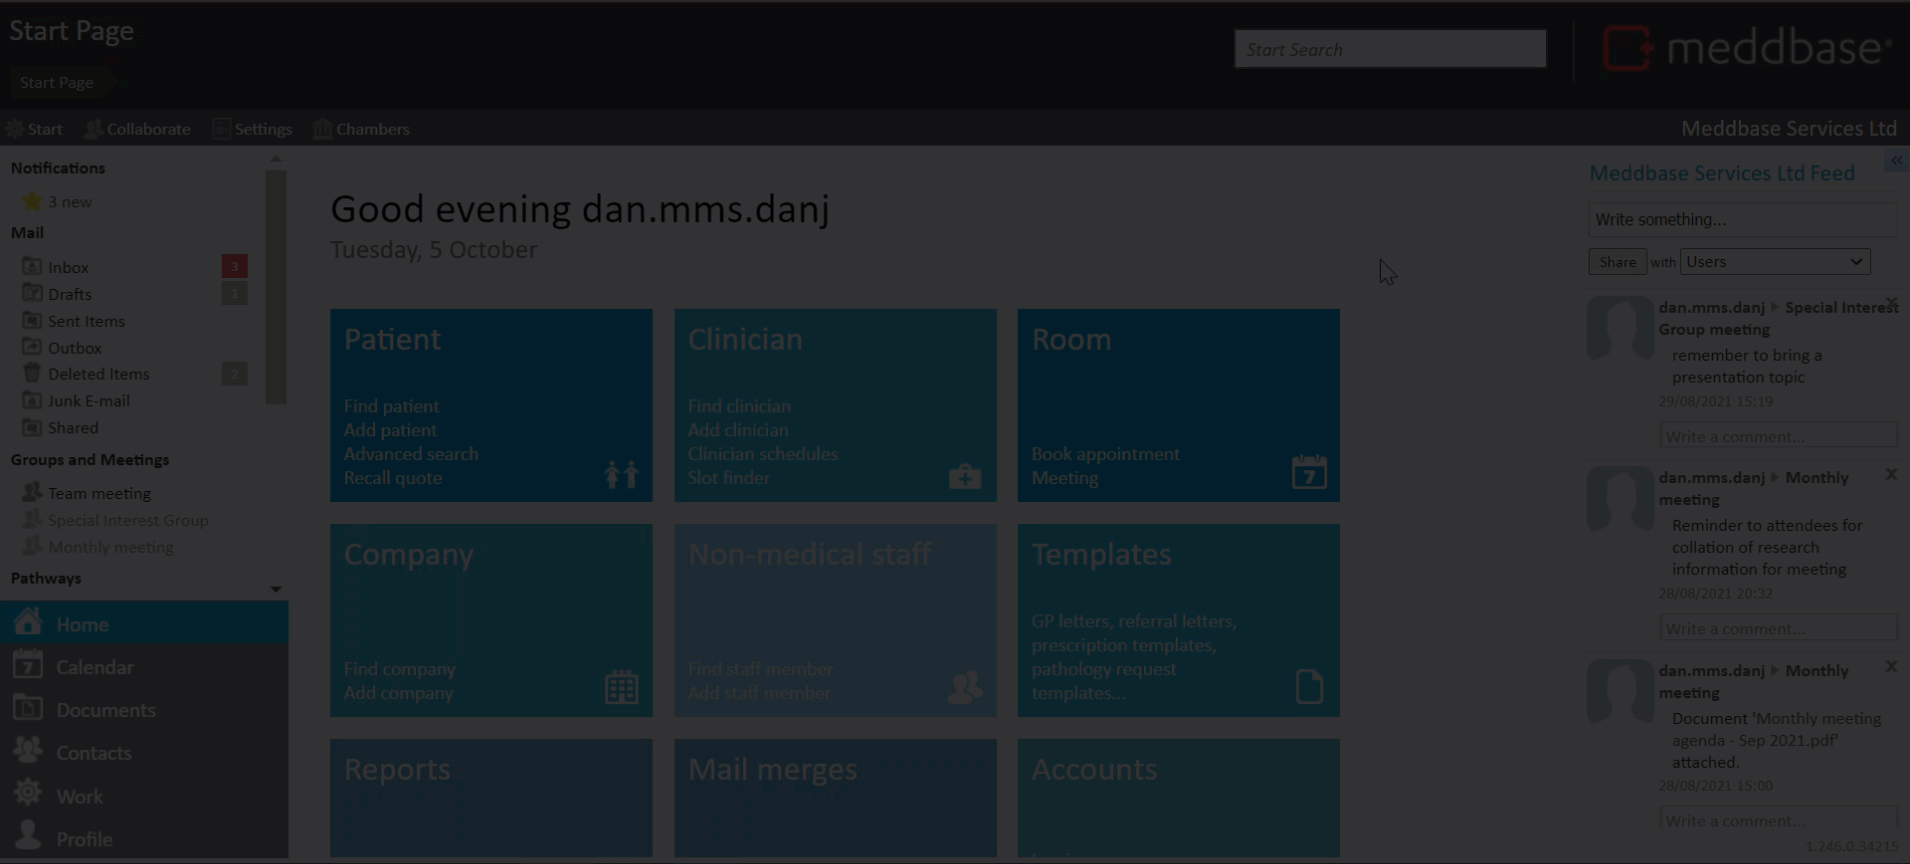1910x864 pixels.
Task: Click the Clinician tile medical bag icon
Action: [965, 476]
